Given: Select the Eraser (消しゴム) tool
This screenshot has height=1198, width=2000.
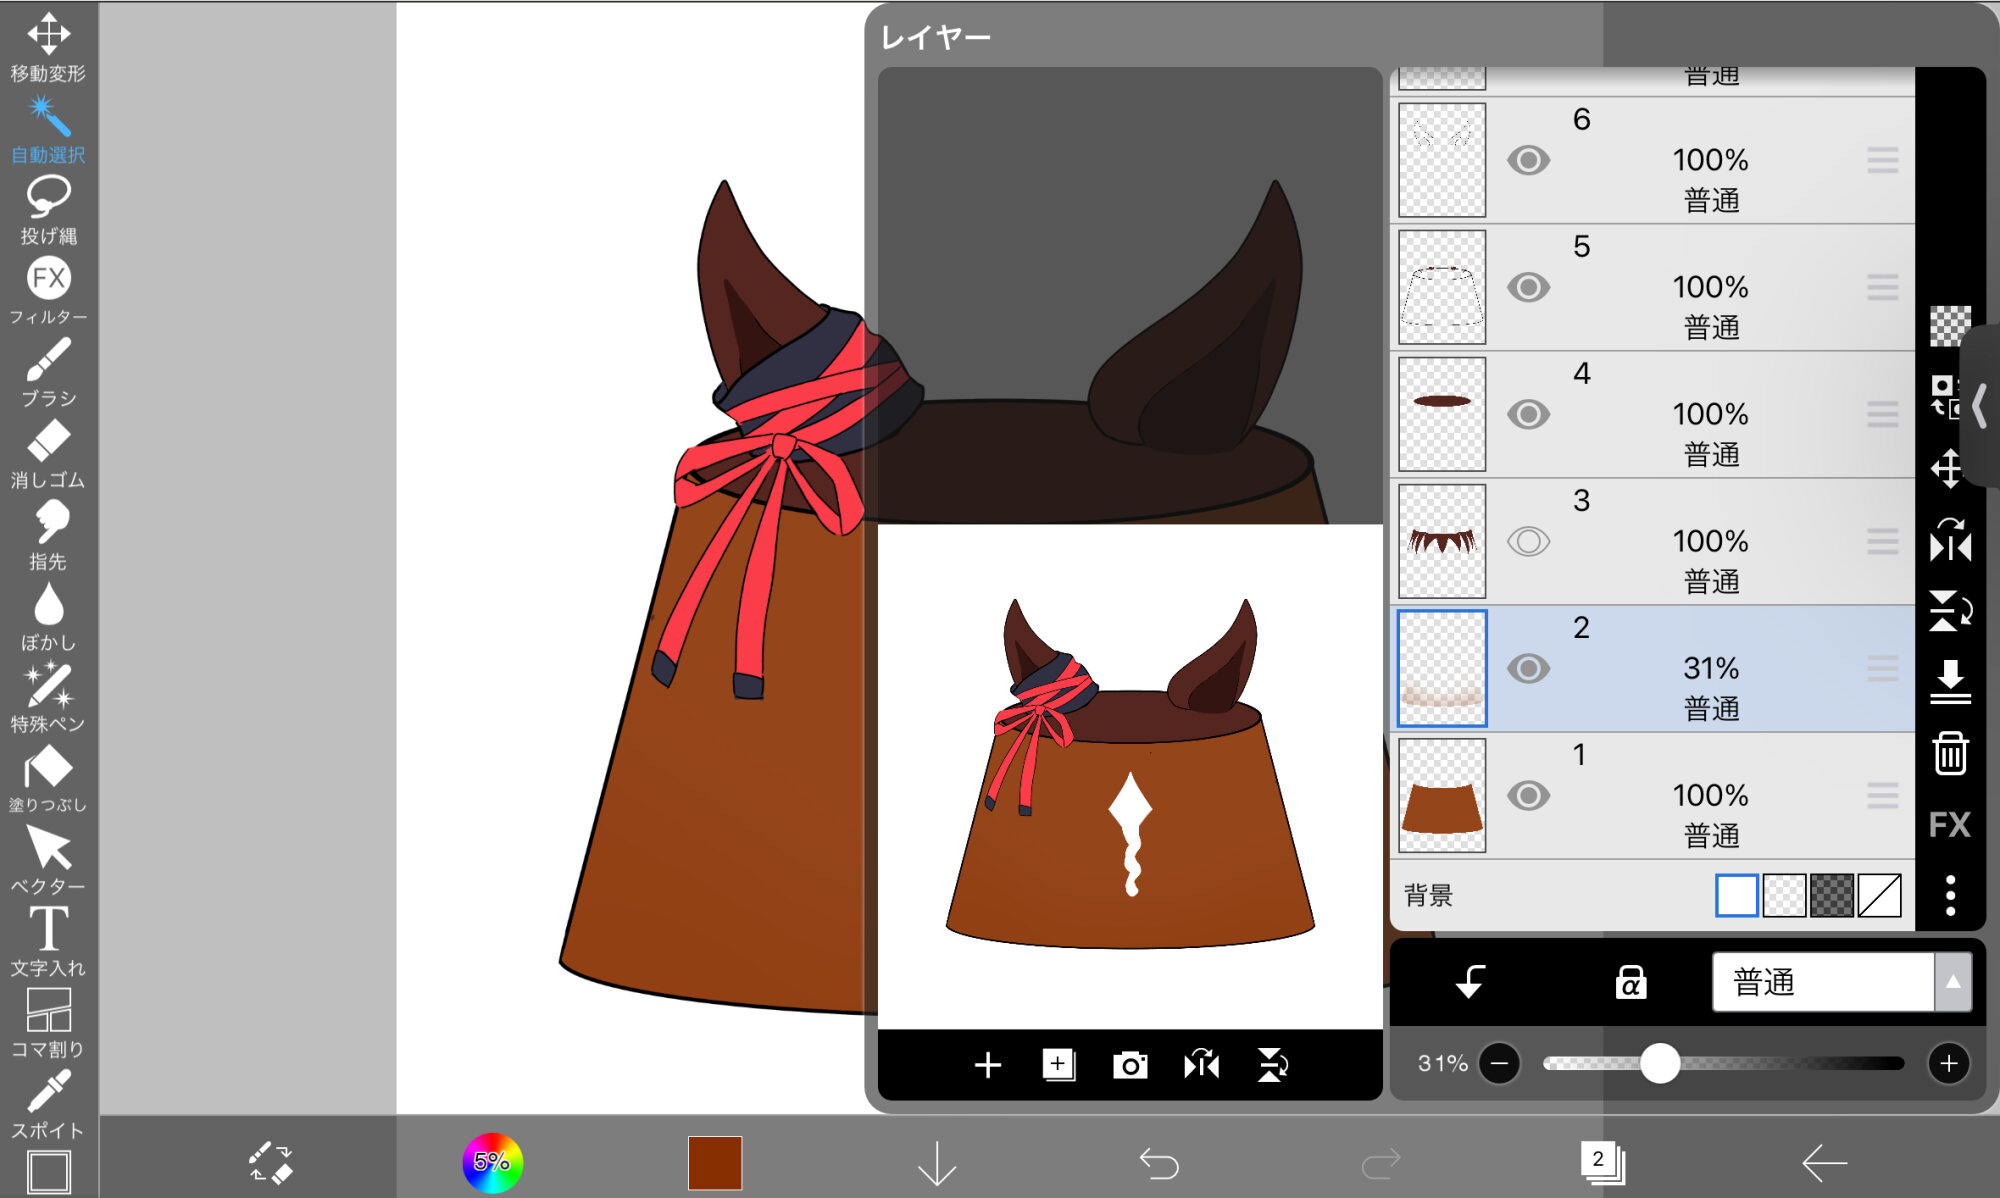Looking at the screenshot, I should tap(48, 451).
